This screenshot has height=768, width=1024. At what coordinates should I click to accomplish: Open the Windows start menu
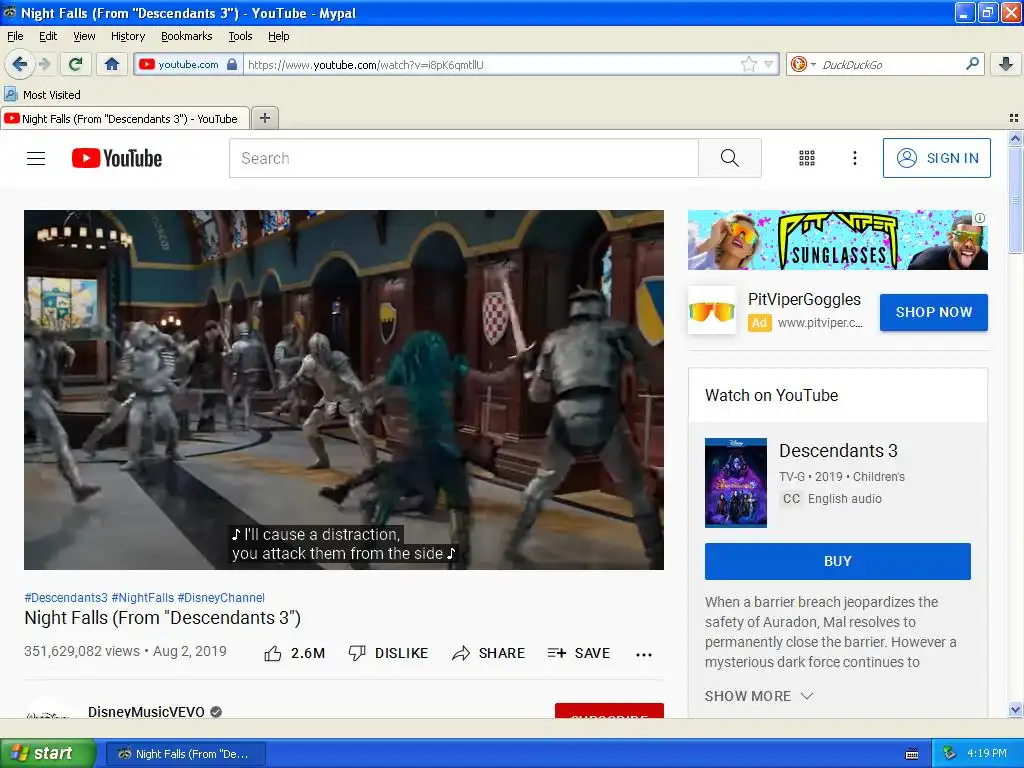click(x=47, y=753)
